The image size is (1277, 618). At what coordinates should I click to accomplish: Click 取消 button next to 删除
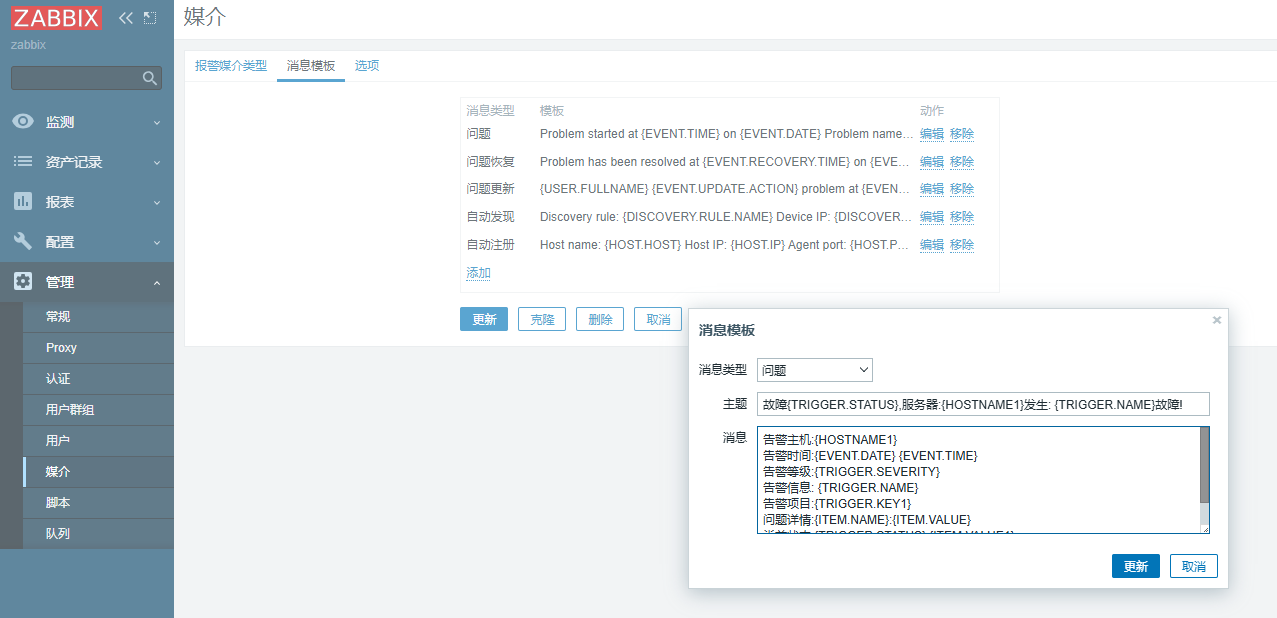click(x=658, y=319)
